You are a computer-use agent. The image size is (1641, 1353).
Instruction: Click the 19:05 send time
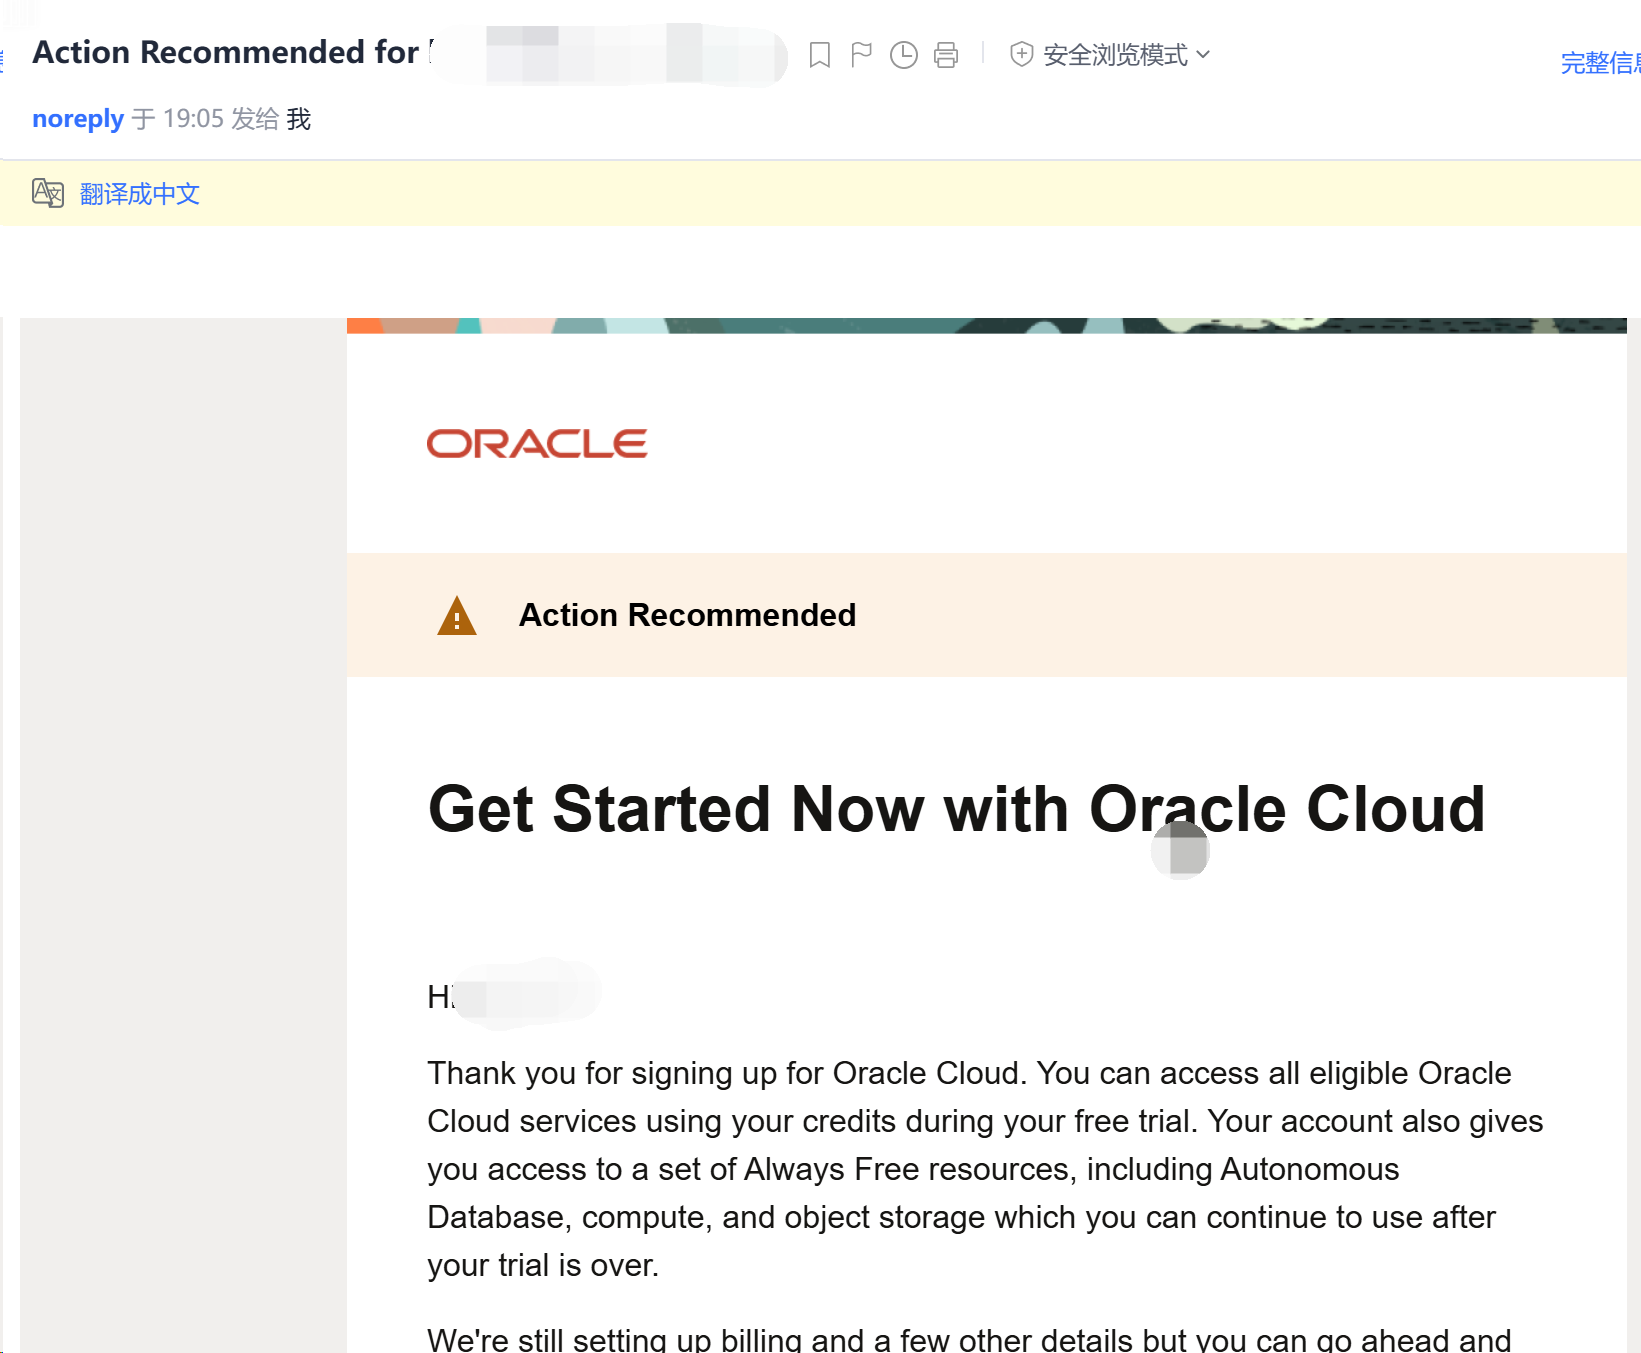(x=193, y=119)
